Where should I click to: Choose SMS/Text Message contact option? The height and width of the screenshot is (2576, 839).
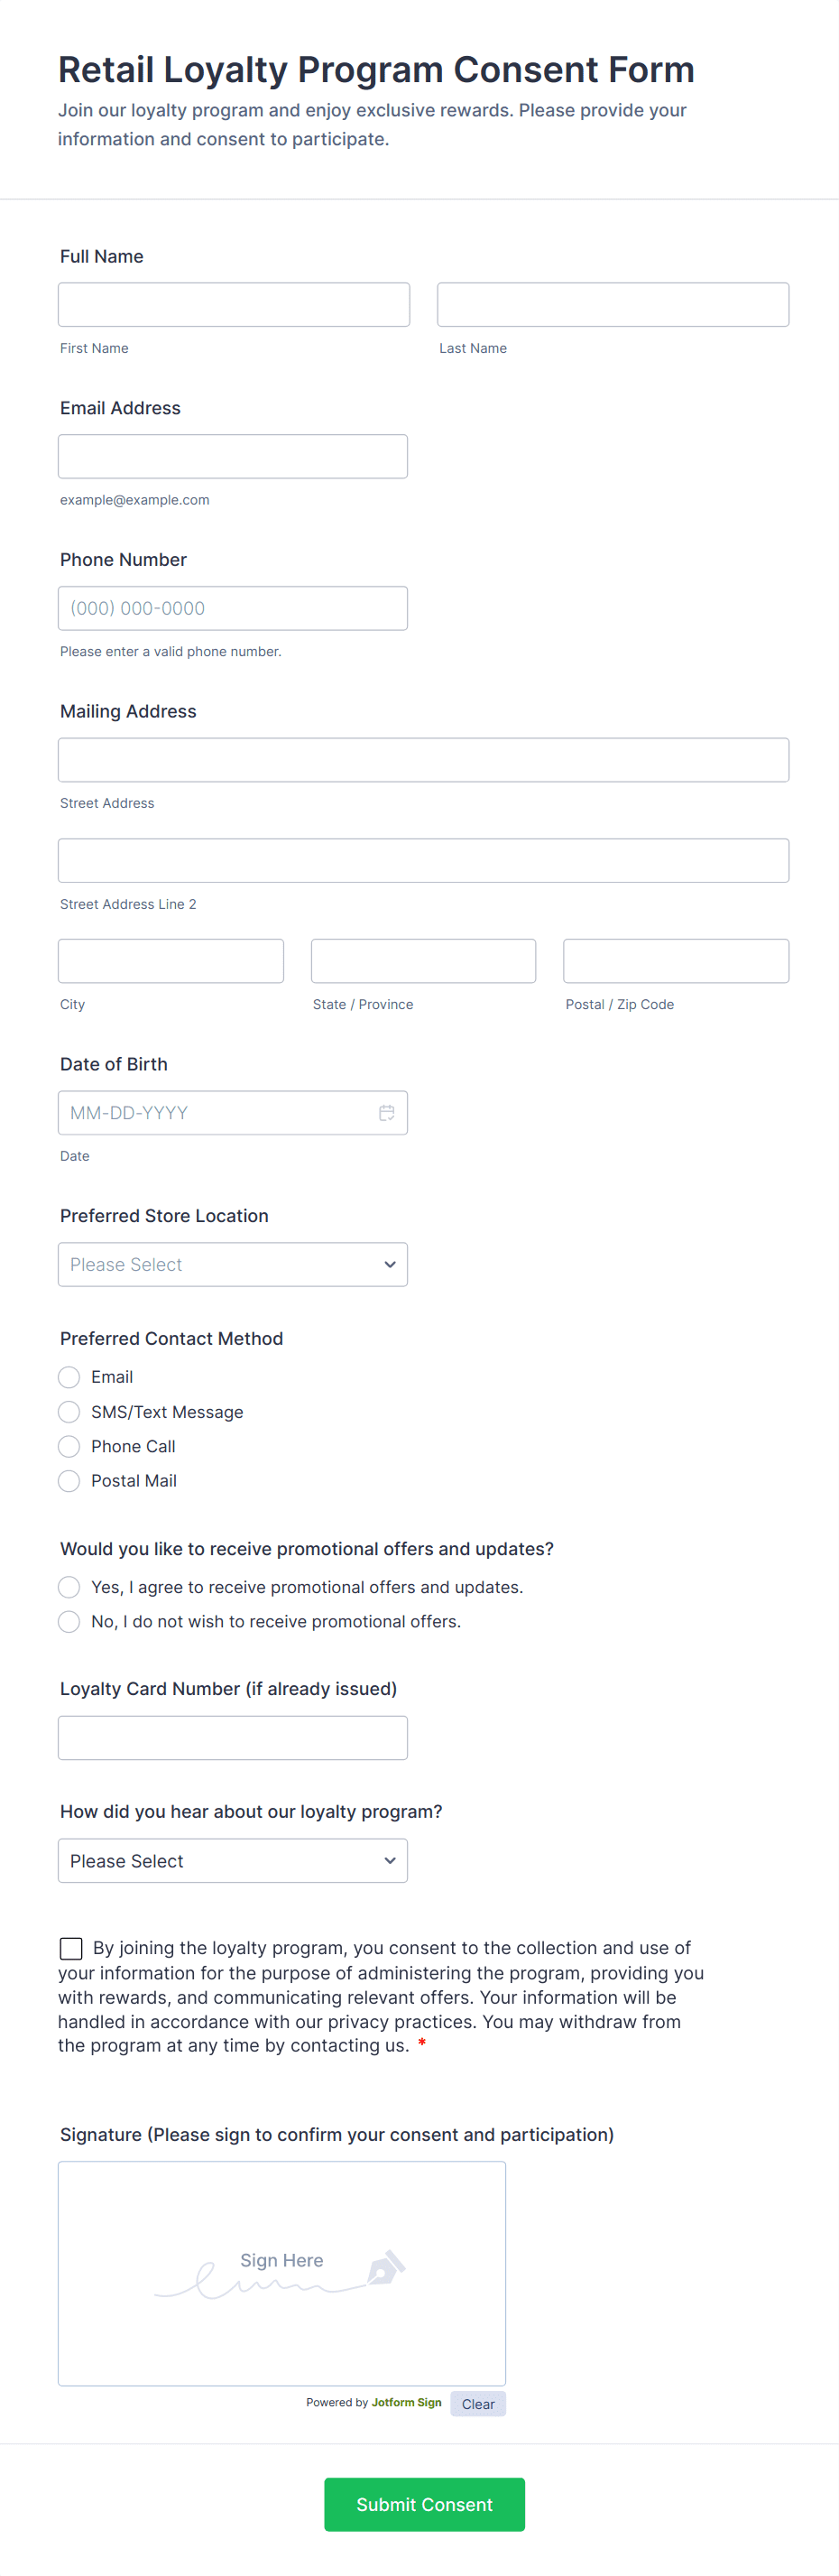pos(69,1412)
